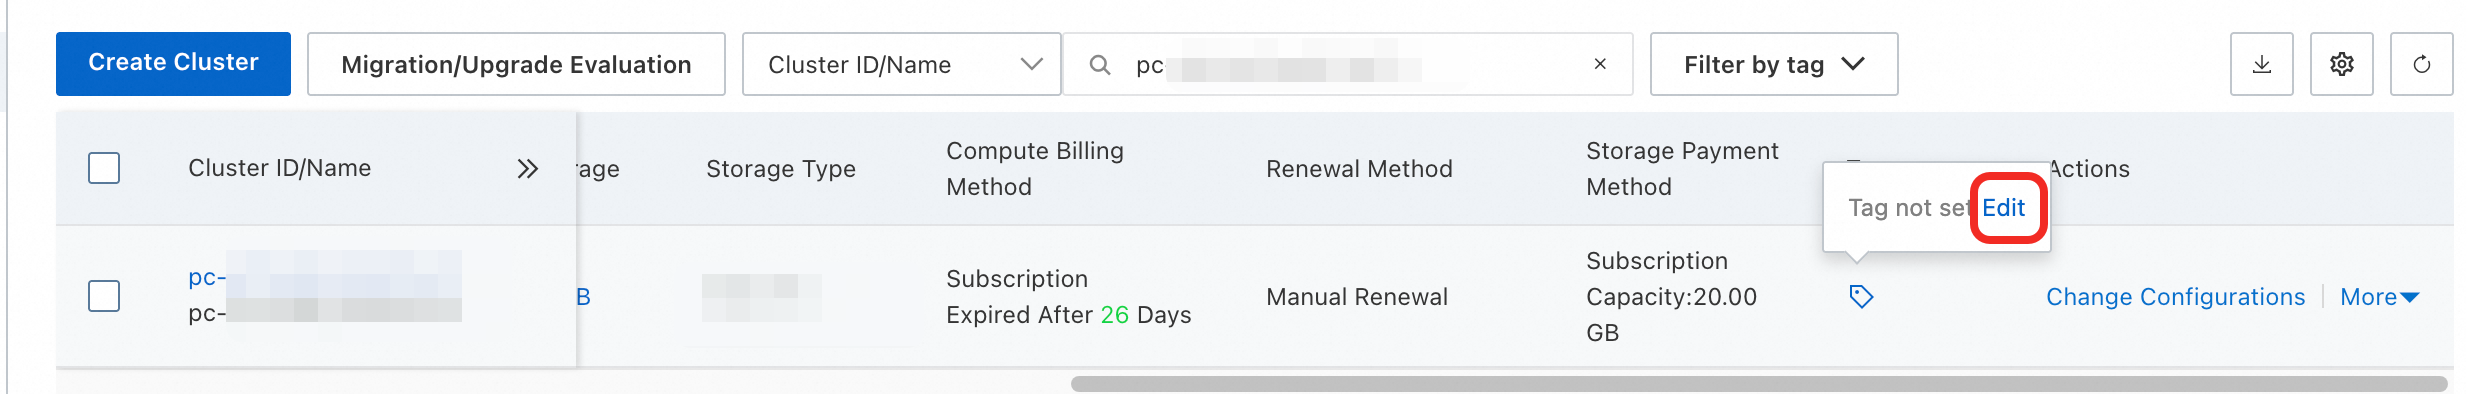This screenshot has width=2466, height=394.
Task: Click the download list icon
Action: point(2261,64)
